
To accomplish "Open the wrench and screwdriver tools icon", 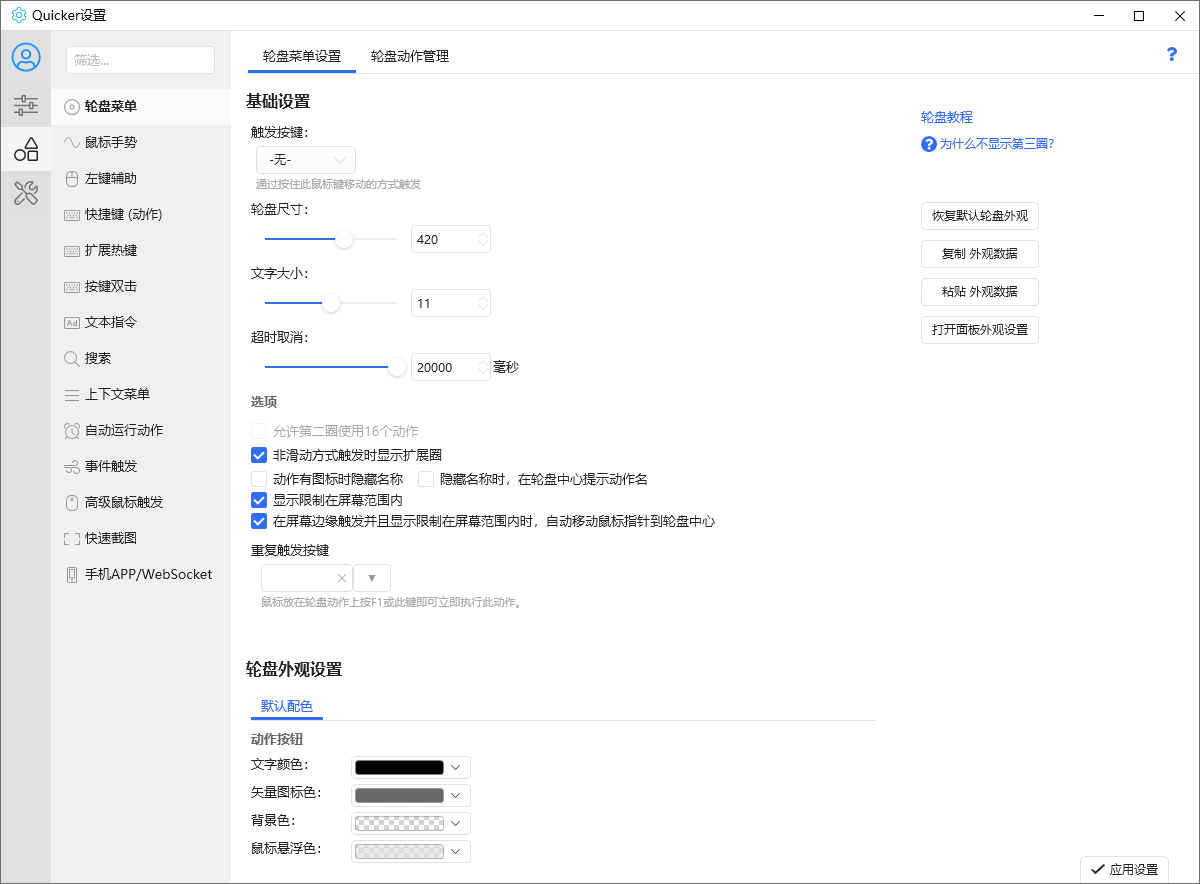I will click(x=26, y=193).
